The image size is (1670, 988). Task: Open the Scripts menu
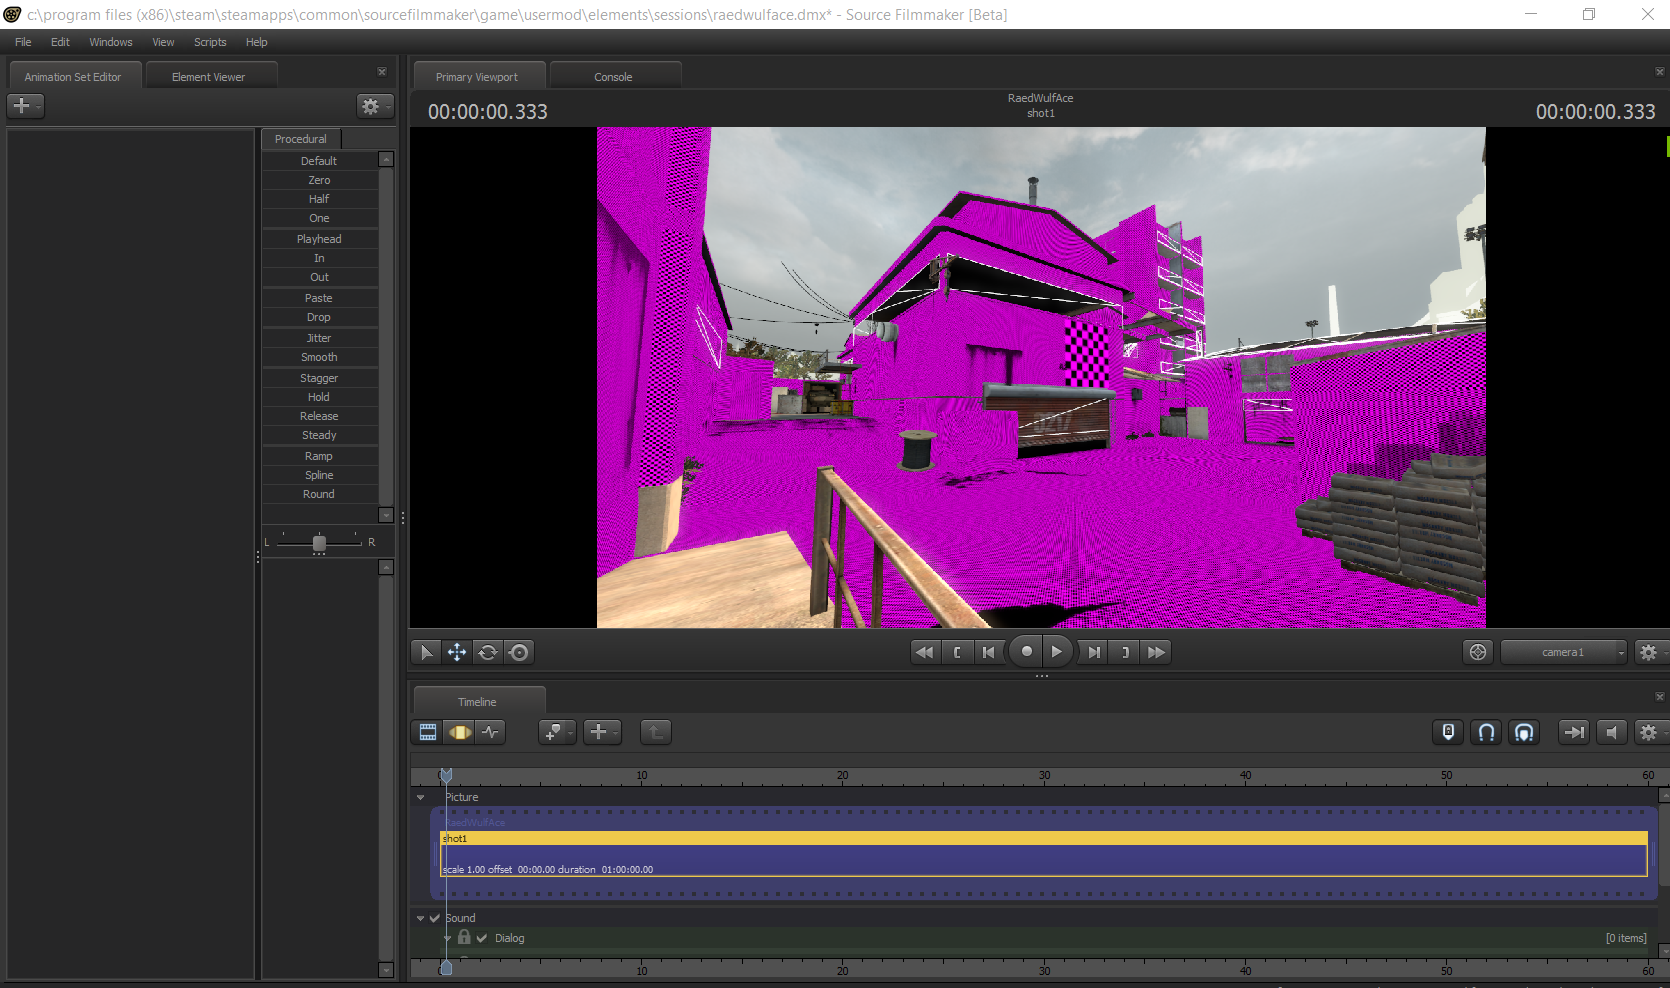(210, 42)
